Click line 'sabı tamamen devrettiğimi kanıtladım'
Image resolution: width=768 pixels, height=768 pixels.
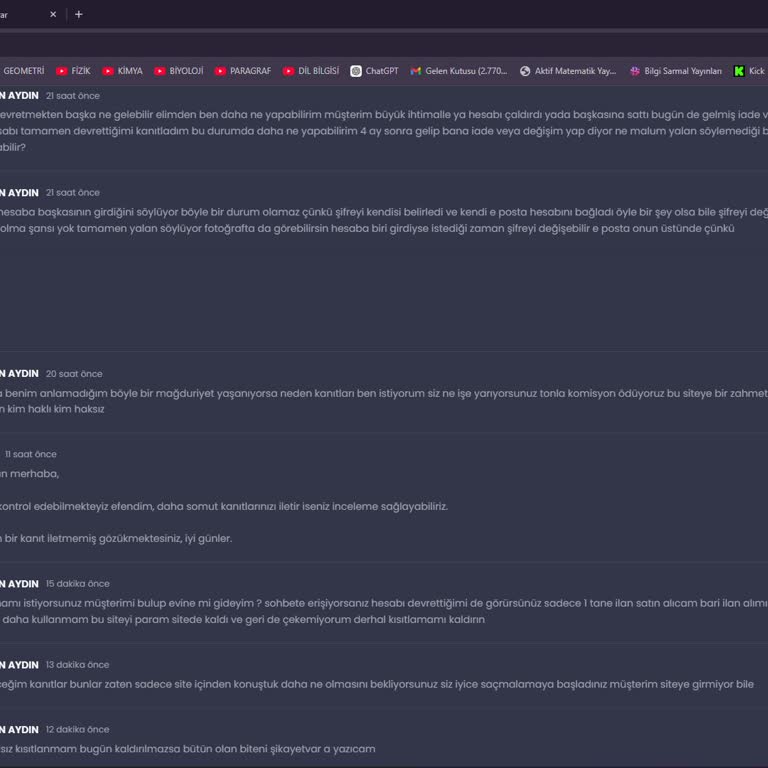click(x=384, y=131)
